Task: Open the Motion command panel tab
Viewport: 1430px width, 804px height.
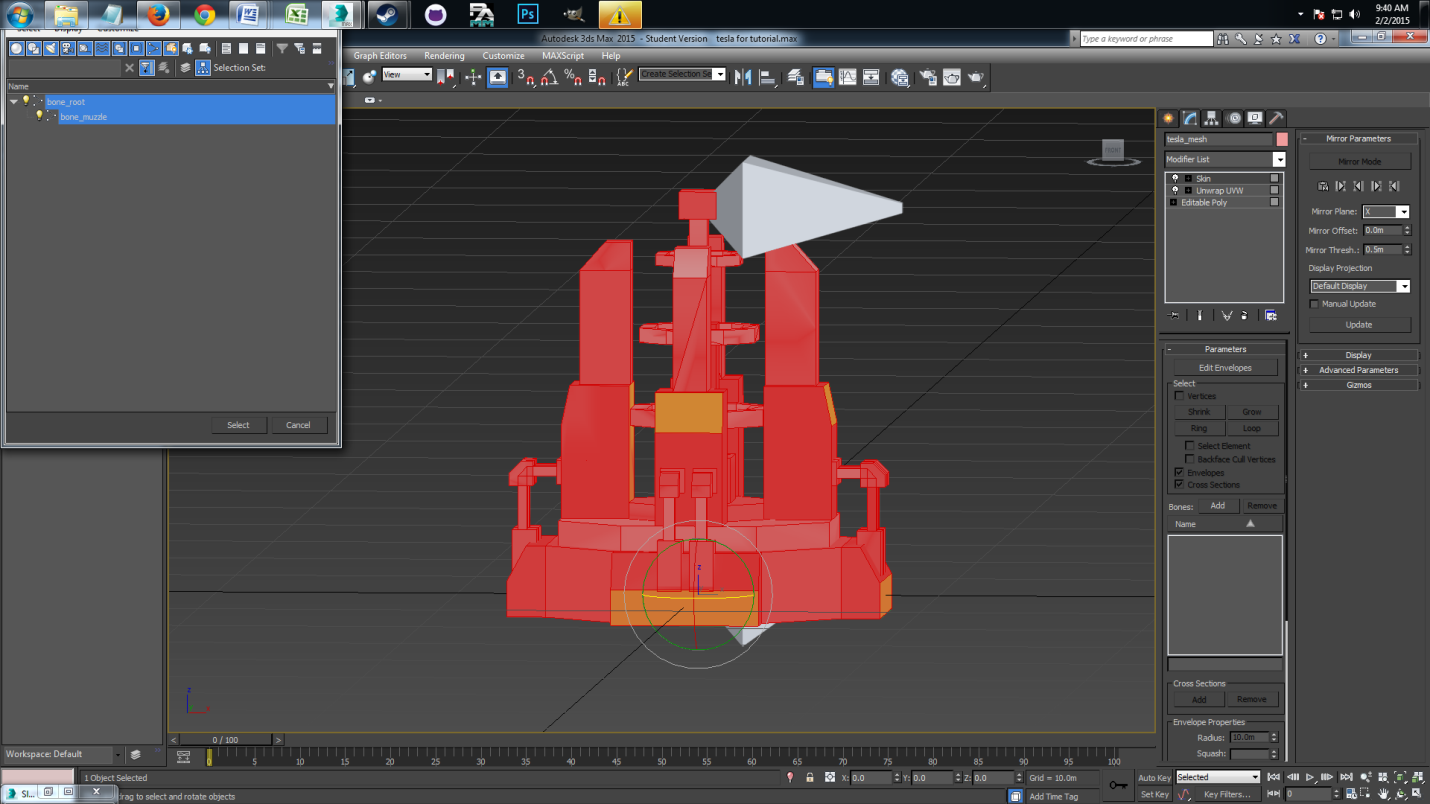Action: 1233,118
